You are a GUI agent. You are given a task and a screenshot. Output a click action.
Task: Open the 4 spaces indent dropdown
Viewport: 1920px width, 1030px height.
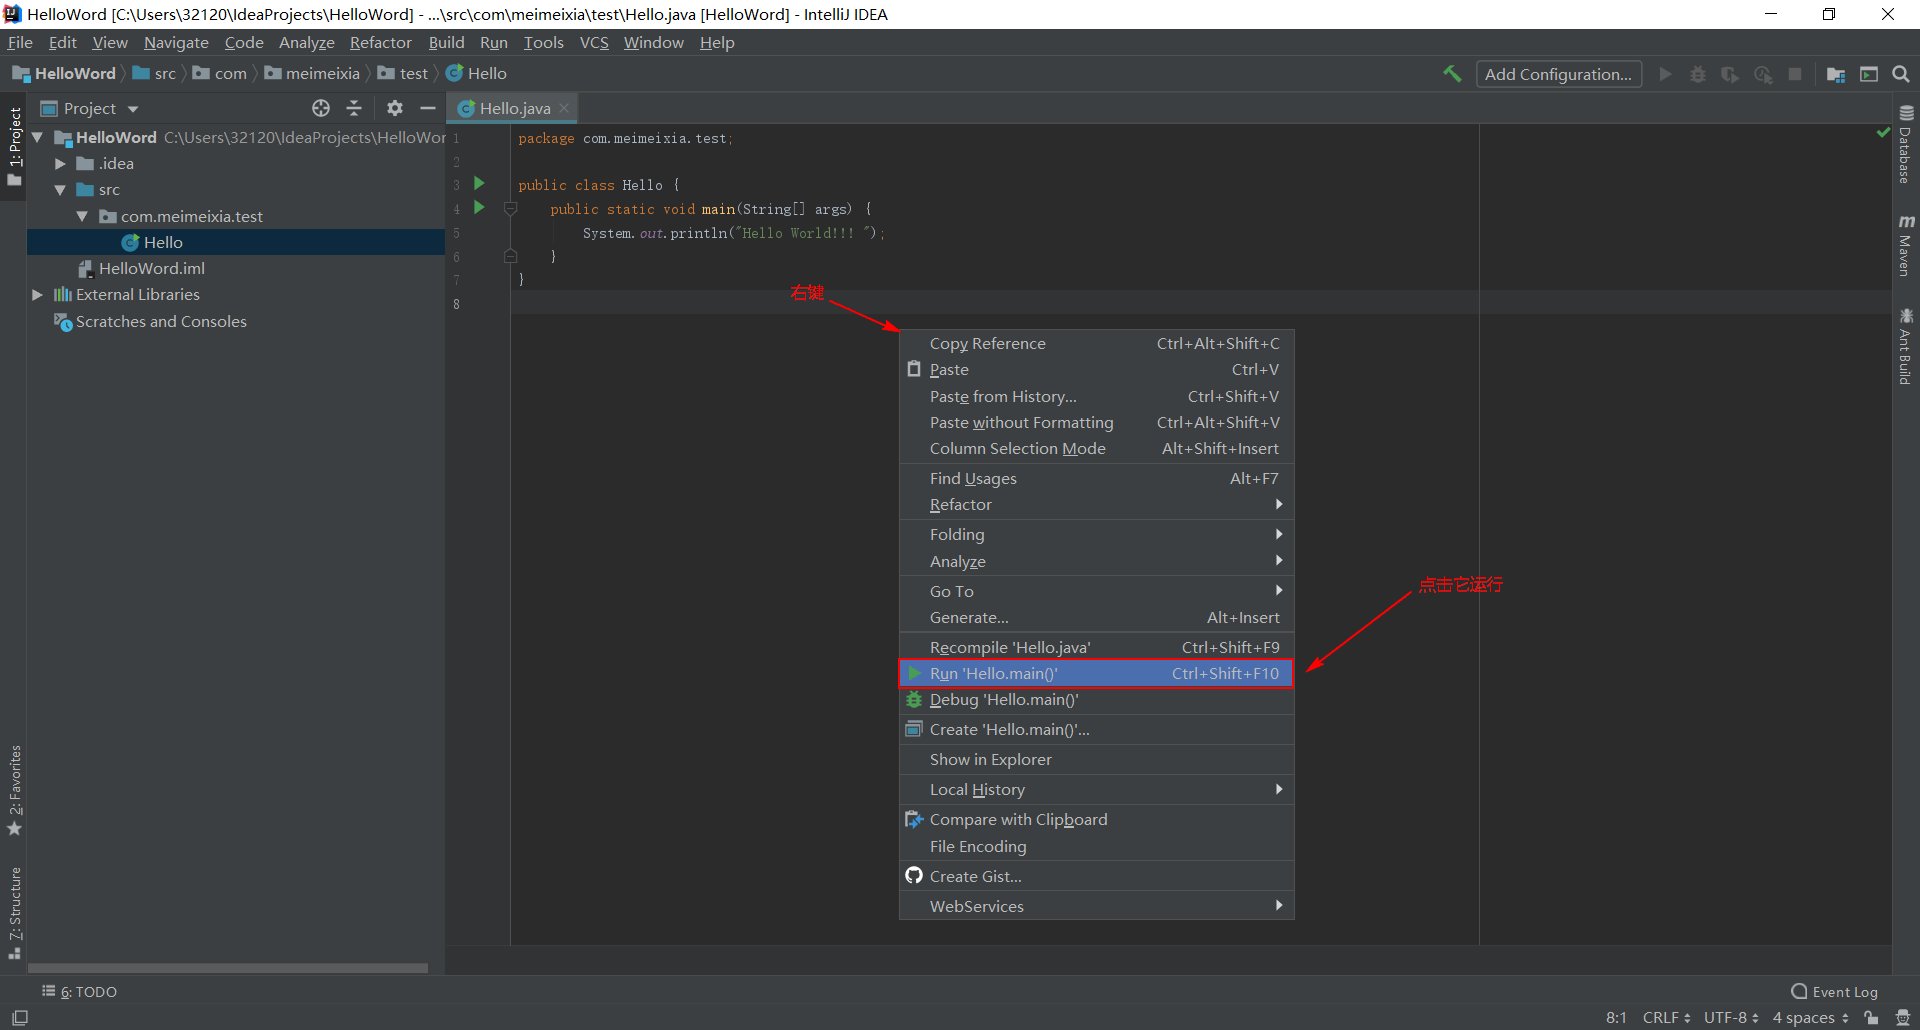pyautogui.click(x=1811, y=1017)
